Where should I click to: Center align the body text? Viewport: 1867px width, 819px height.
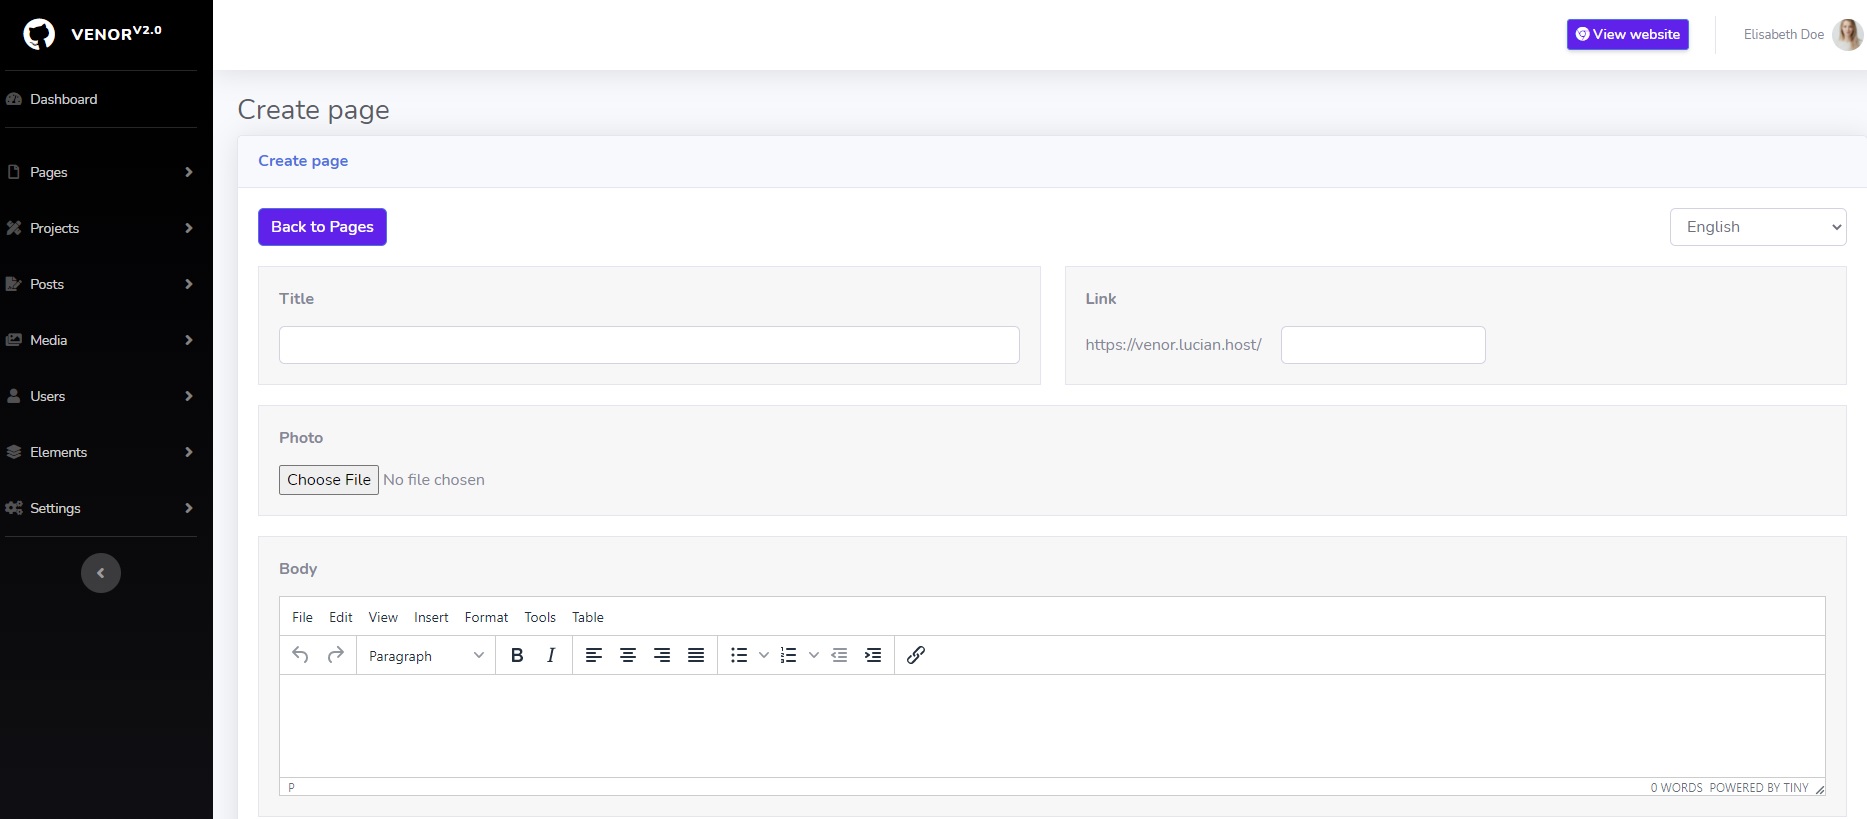tap(628, 655)
